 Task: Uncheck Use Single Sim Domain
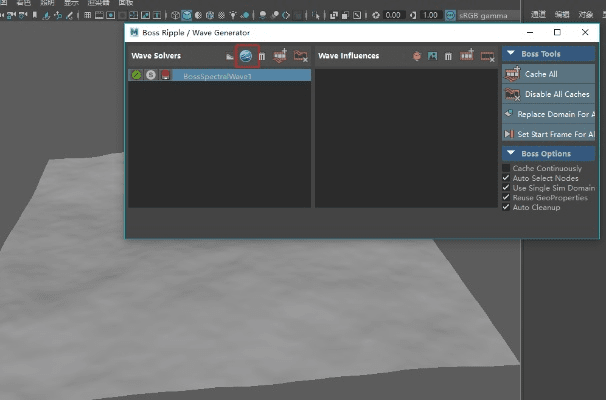[506, 188]
